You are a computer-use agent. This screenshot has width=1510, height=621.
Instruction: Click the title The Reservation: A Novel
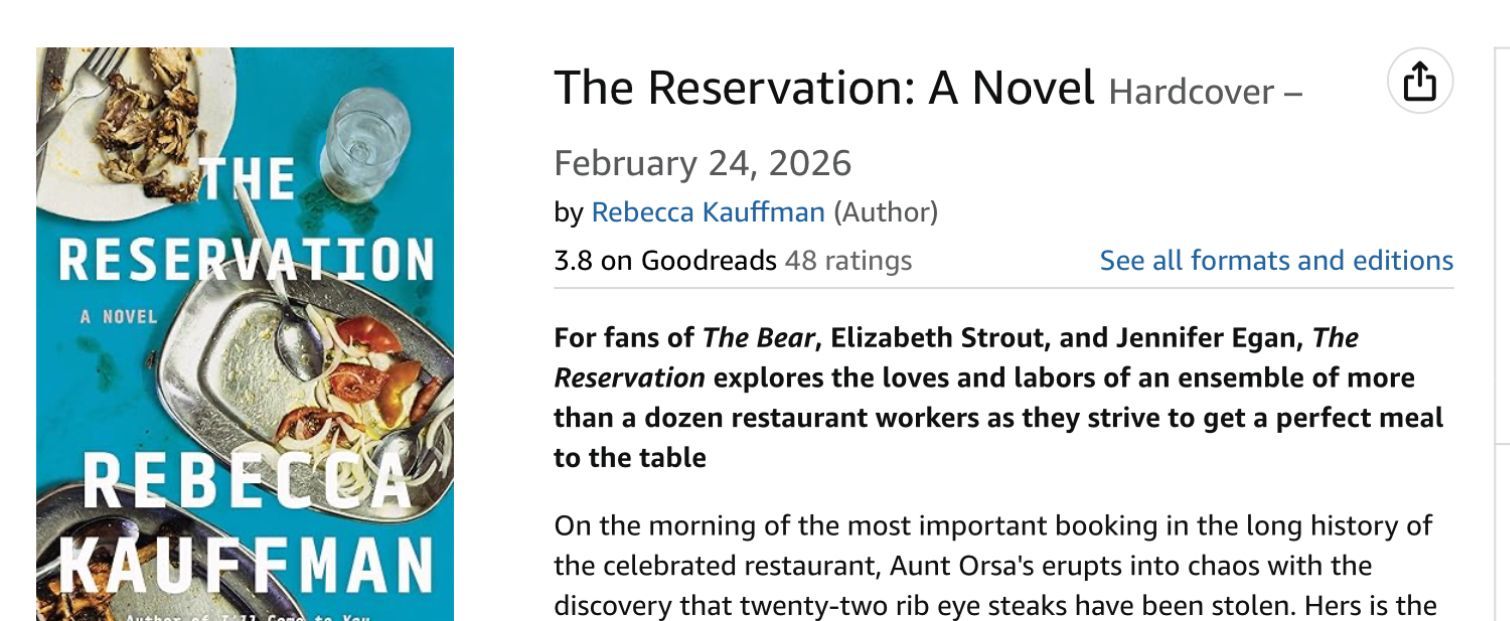click(824, 88)
